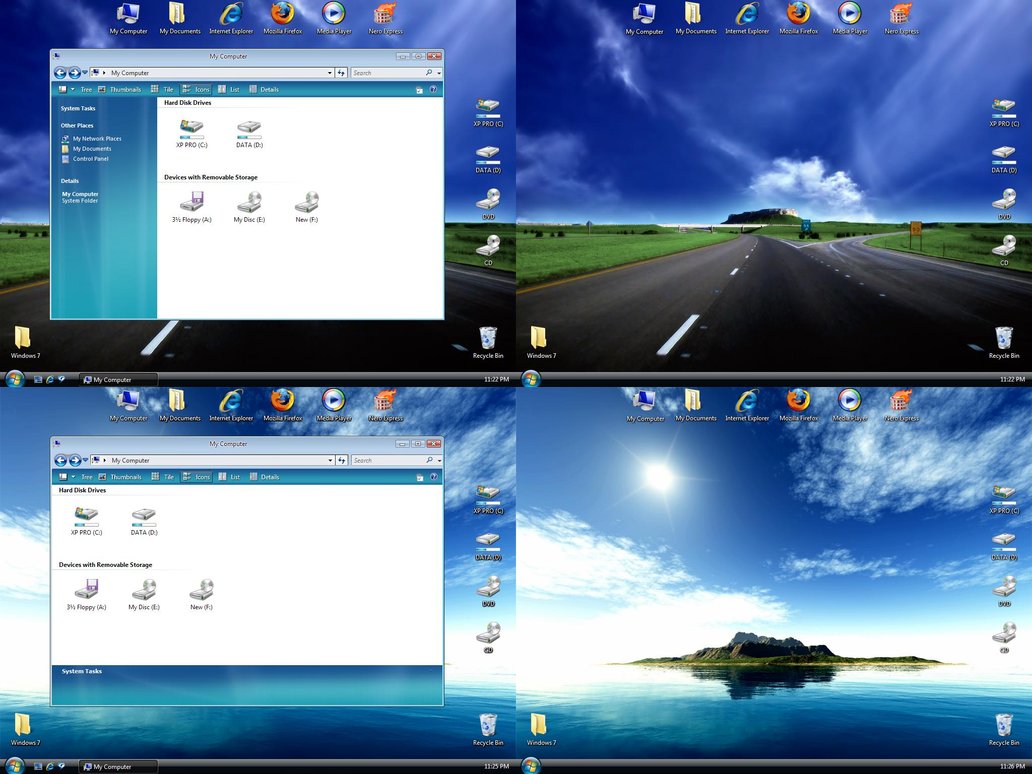The width and height of the screenshot is (1032, 774).
Task: Open search options dropdown in the window without sidebar
Action: click(x=438, y=460)
